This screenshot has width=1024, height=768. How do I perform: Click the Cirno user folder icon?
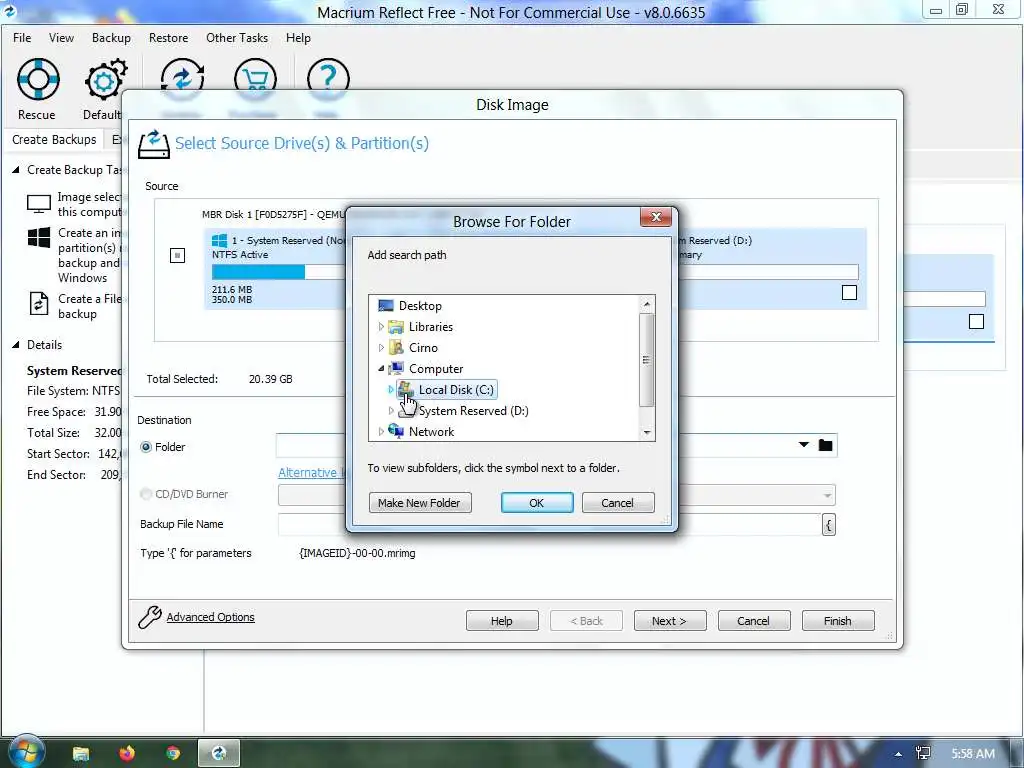click(x=396, y=347)
